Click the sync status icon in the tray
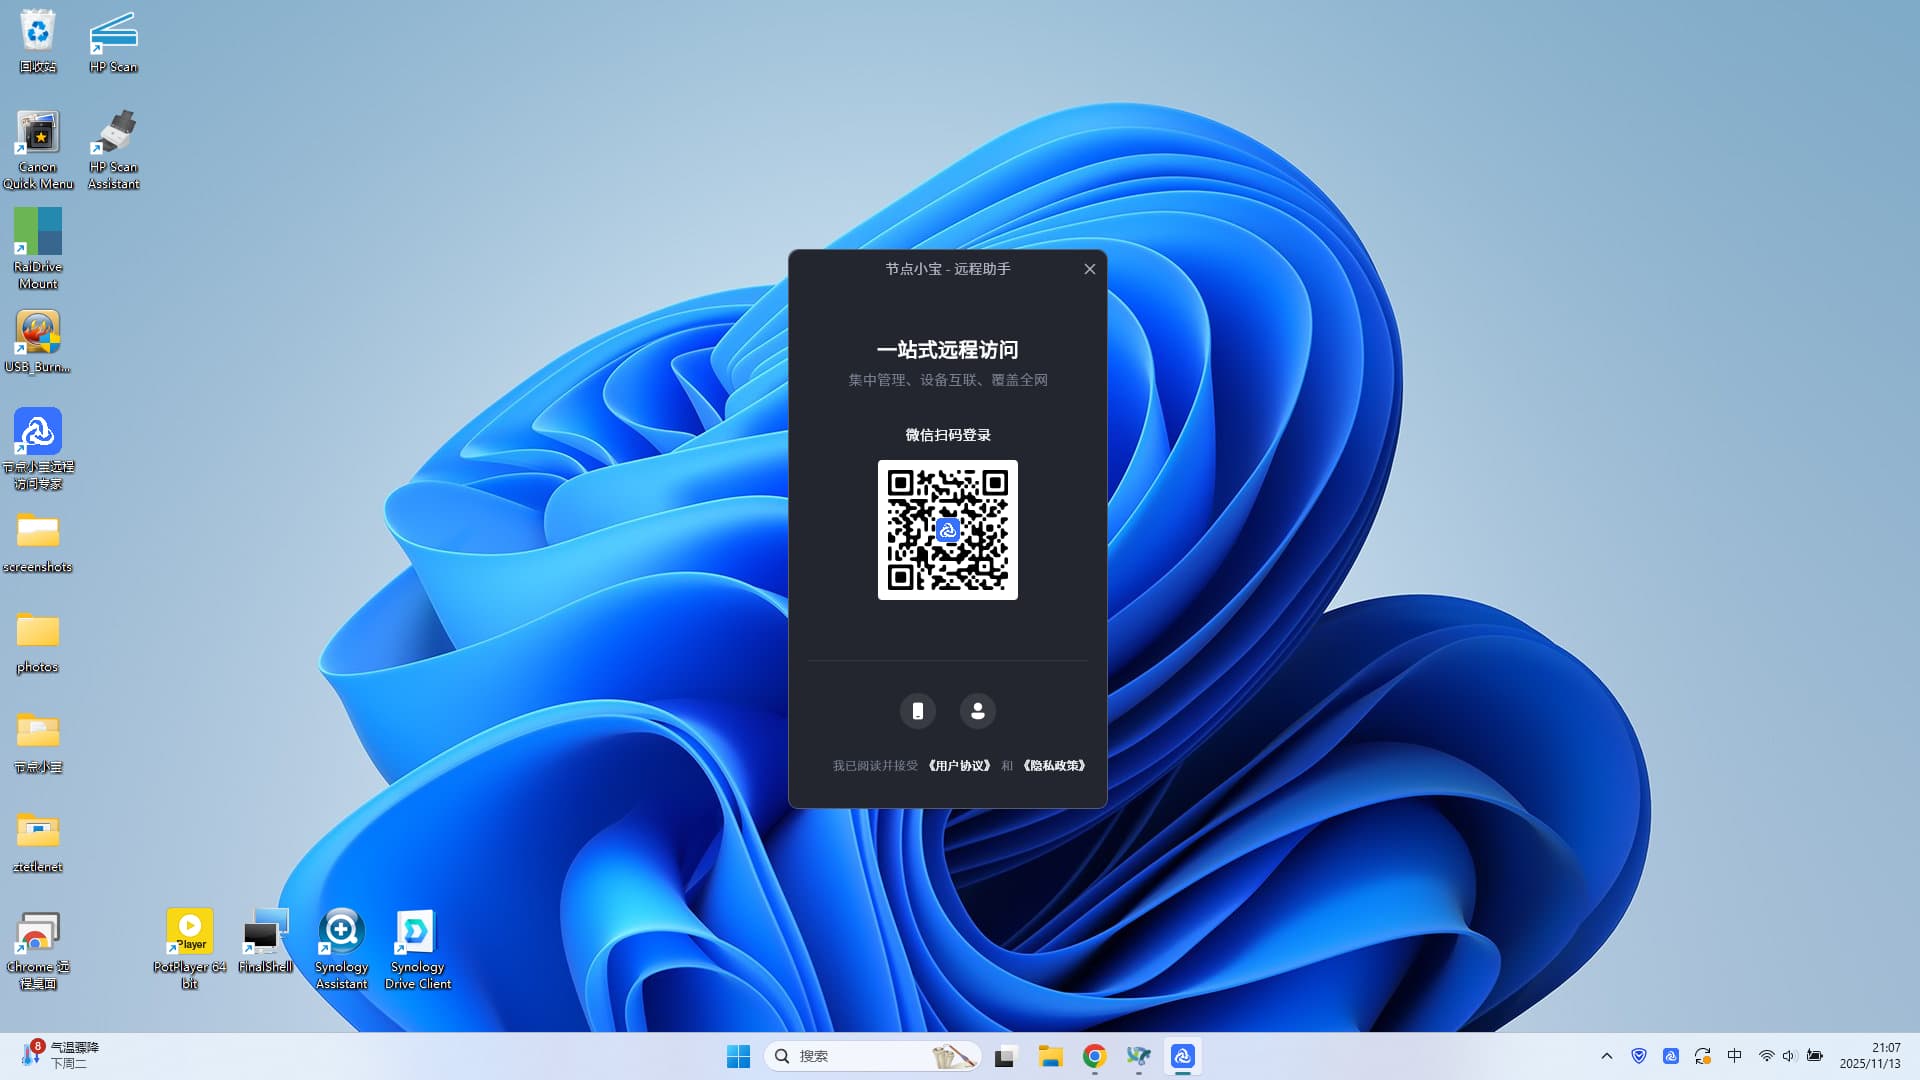This screenshot has height=1080, width=1920. [x=1703, y=1055]
